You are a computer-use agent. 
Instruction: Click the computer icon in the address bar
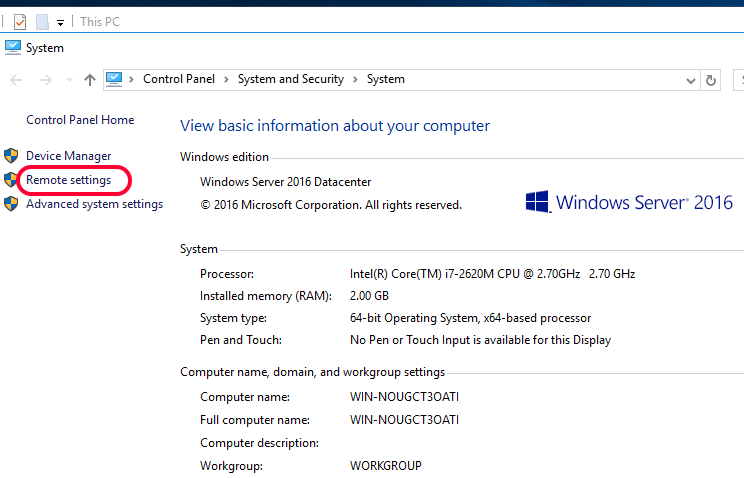coord(114,79)
